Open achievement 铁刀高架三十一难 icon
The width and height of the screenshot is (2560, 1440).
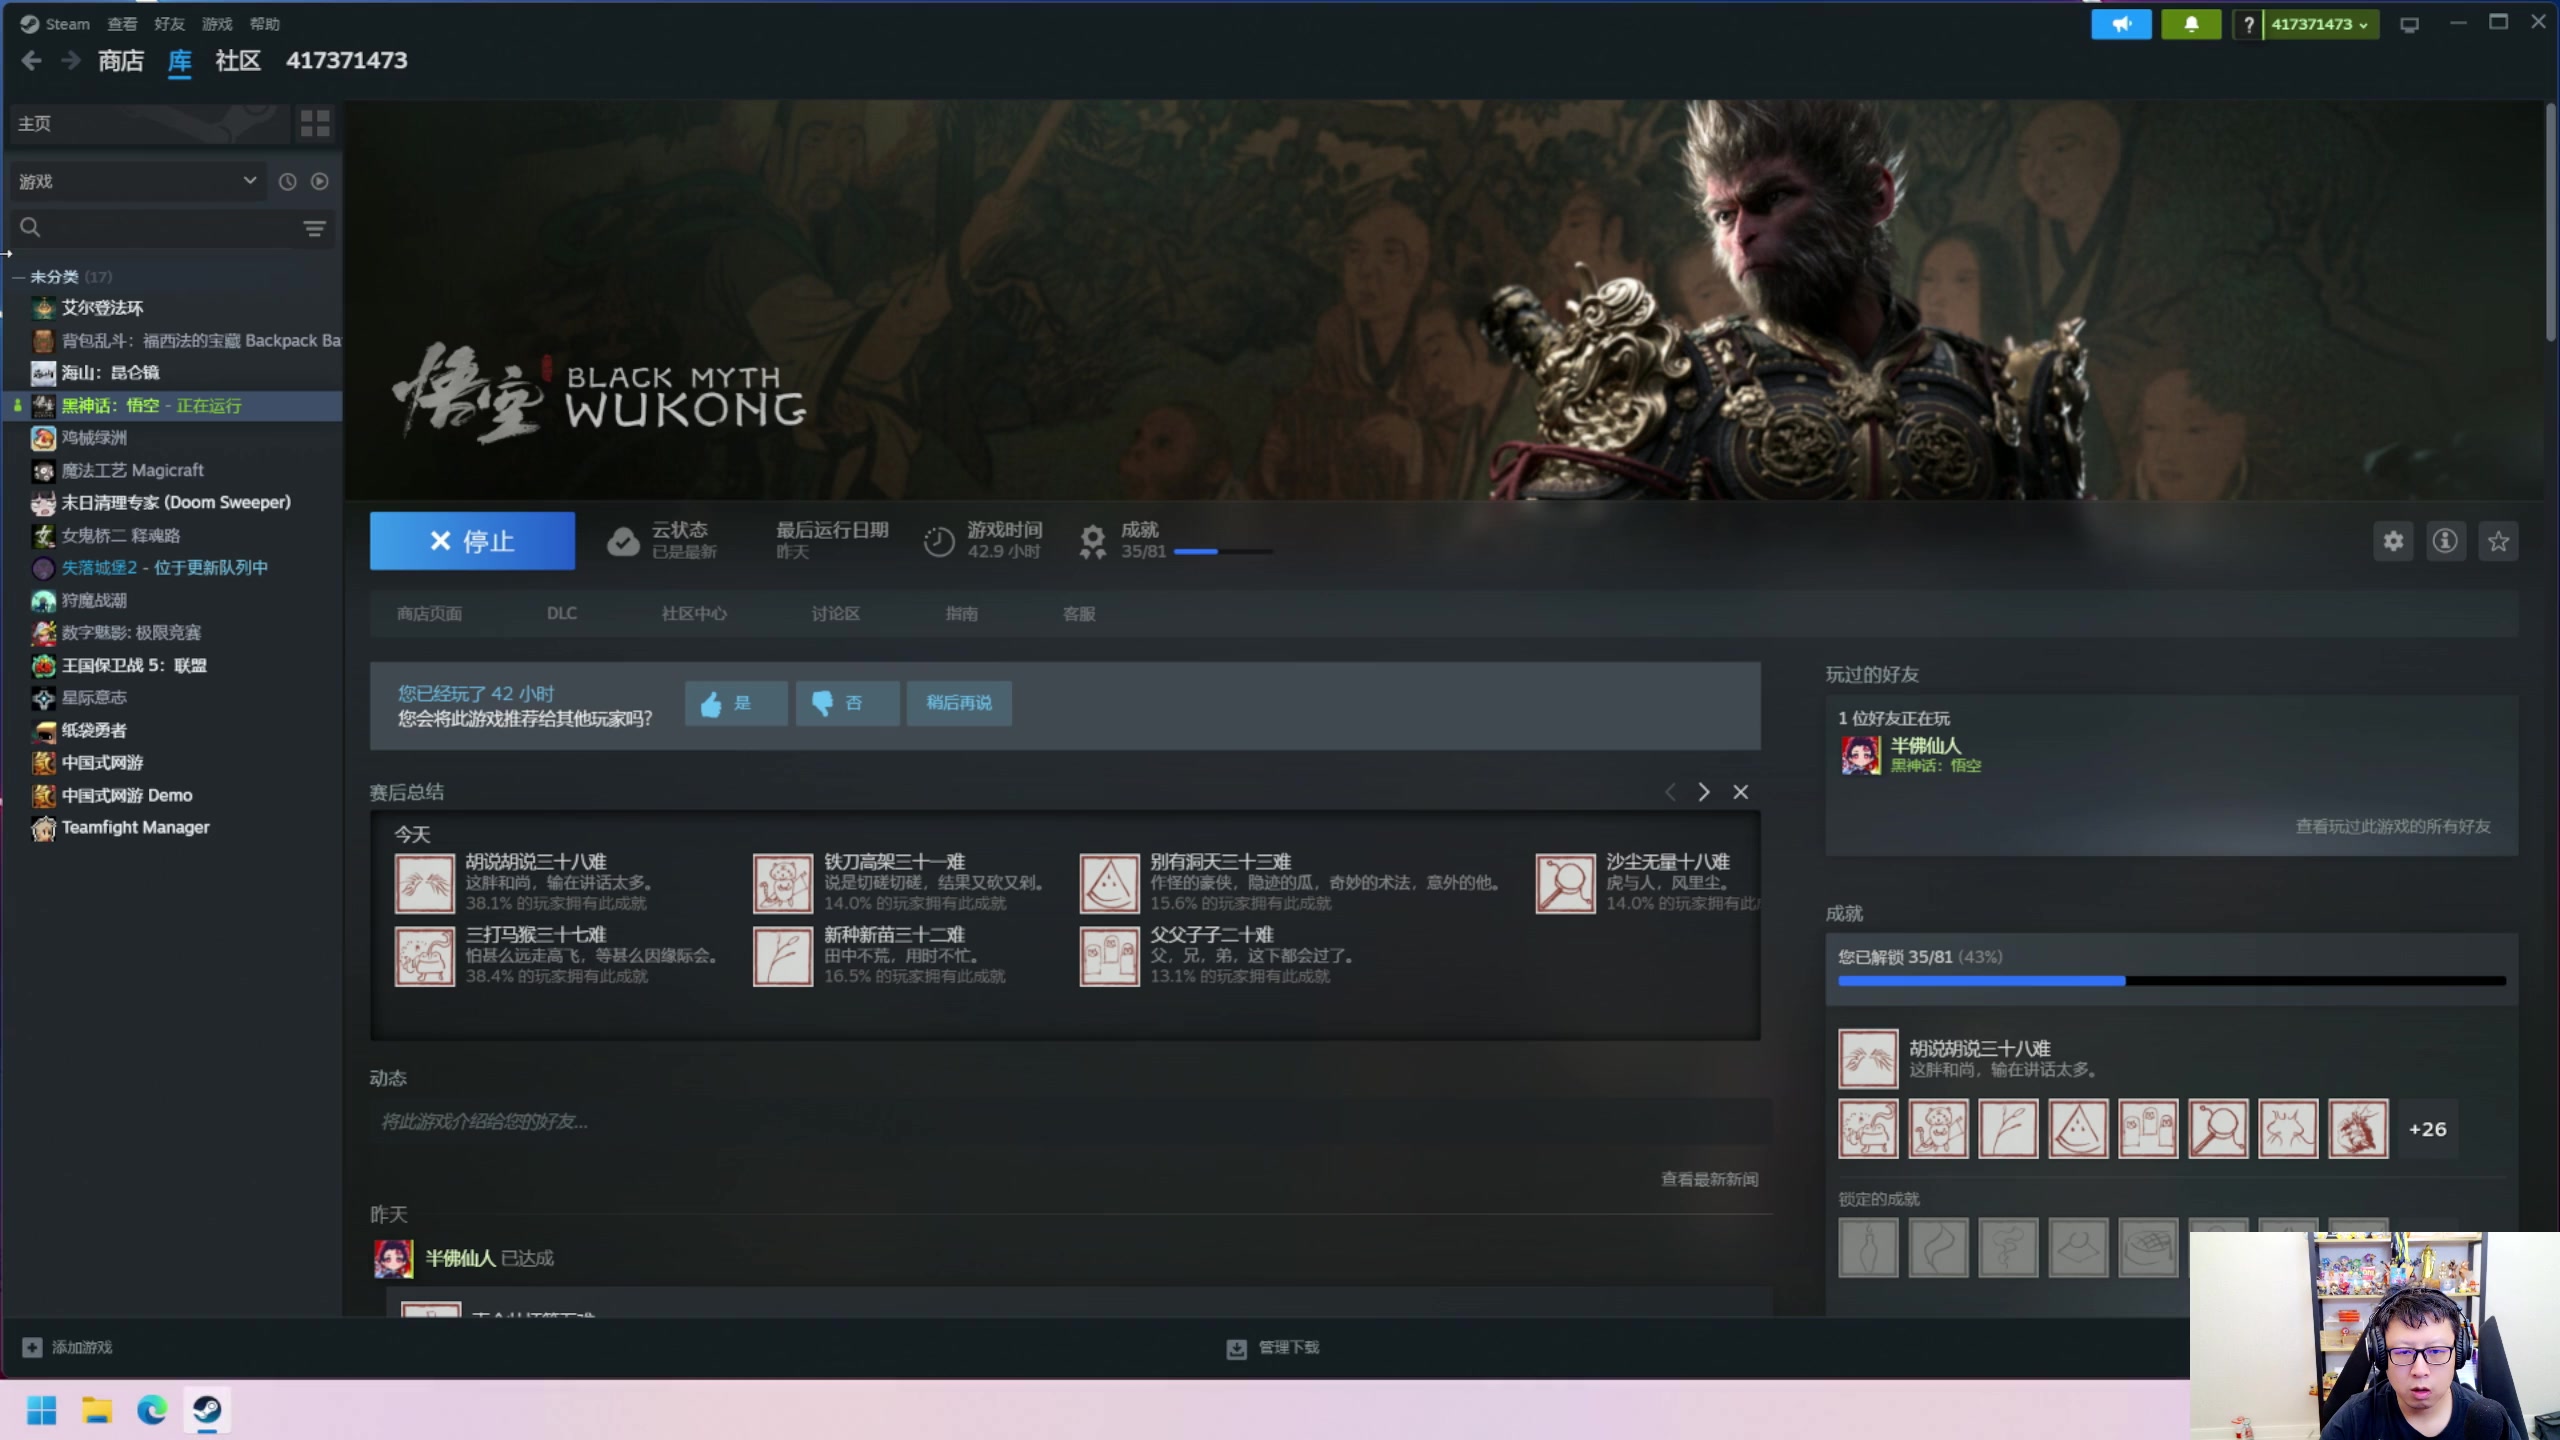783,883
